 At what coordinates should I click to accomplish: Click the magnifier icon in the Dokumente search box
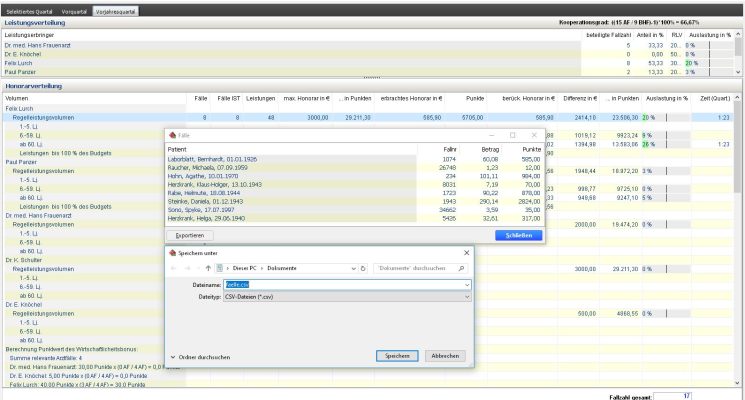pyautogui.click(x=461, y=268)
